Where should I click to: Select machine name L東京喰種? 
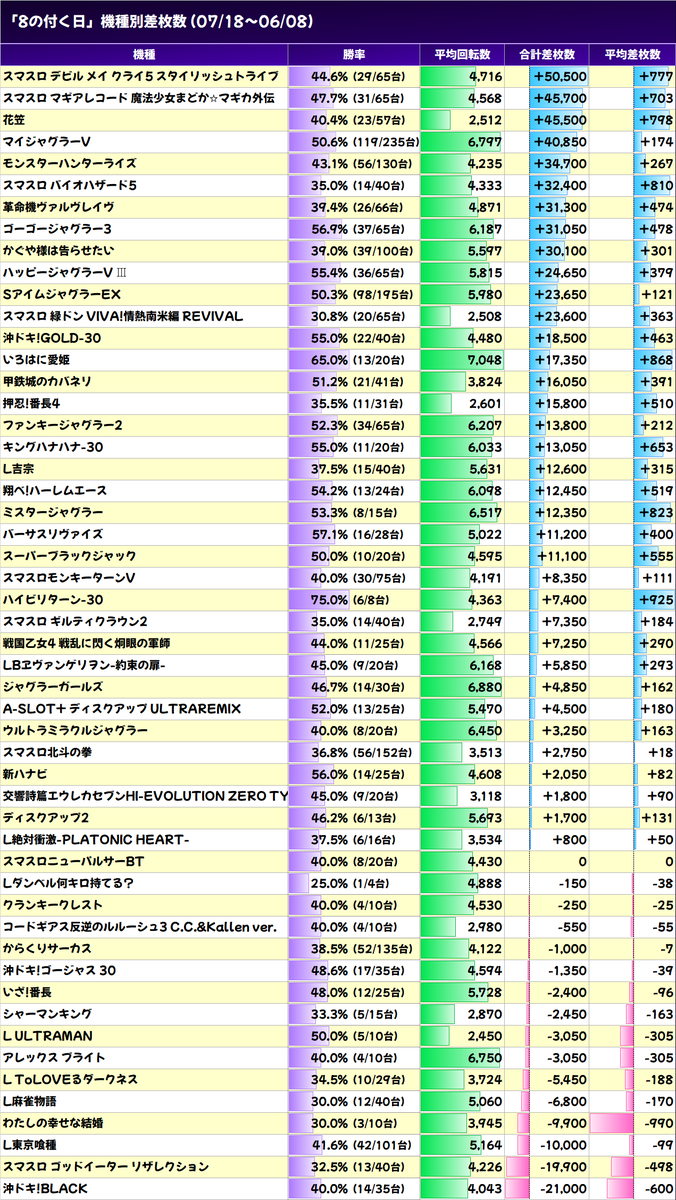coord(30,1145)
